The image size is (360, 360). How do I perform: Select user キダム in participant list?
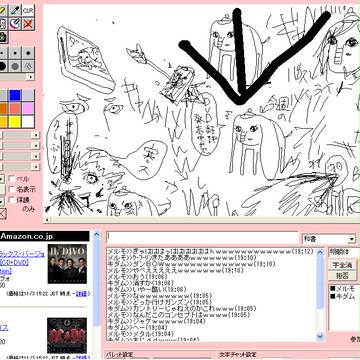pyautogui.click(x=343, y=297)
